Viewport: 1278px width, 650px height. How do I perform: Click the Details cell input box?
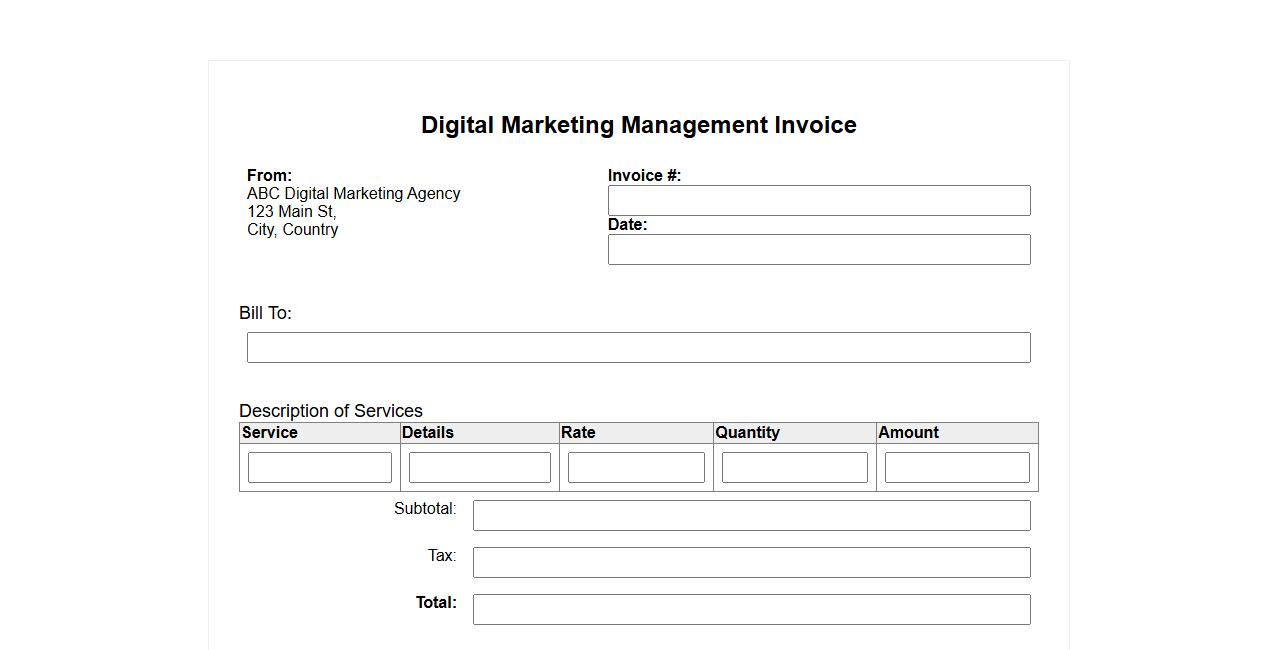coord(479,467)
